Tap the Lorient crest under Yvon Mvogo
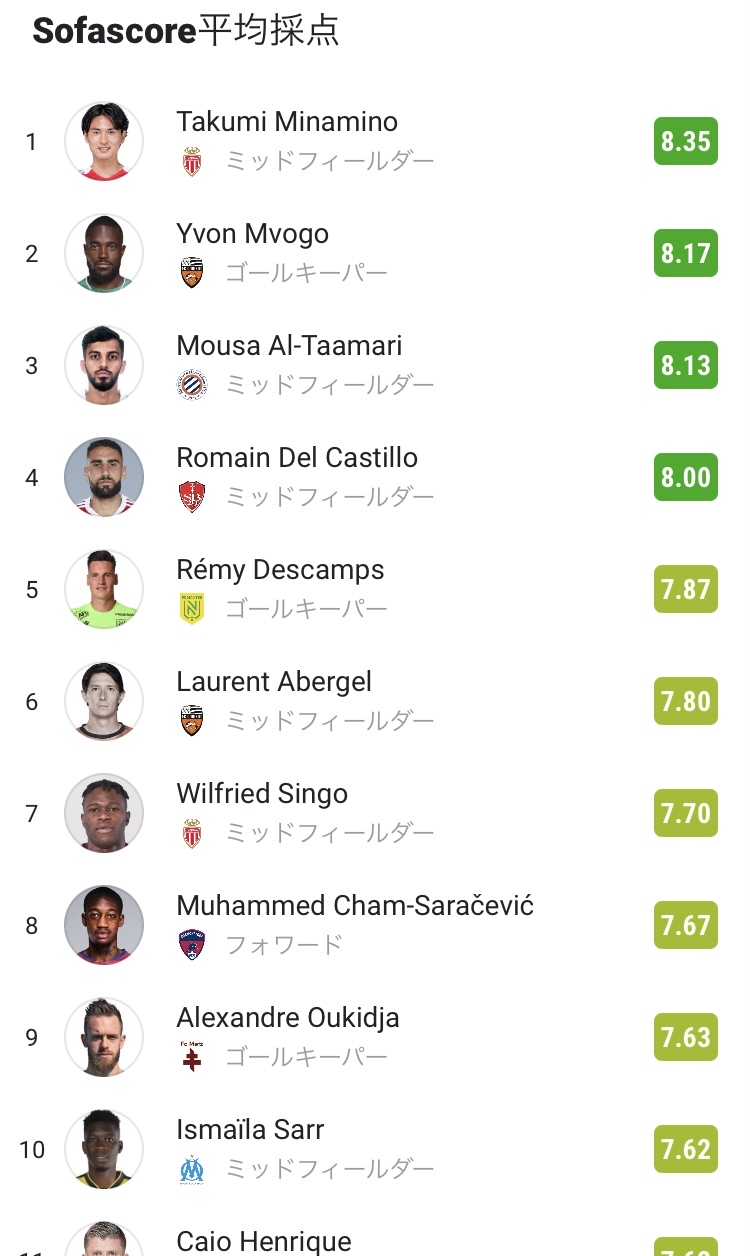This screenshot has height=1256, width=750. point(192,273)
